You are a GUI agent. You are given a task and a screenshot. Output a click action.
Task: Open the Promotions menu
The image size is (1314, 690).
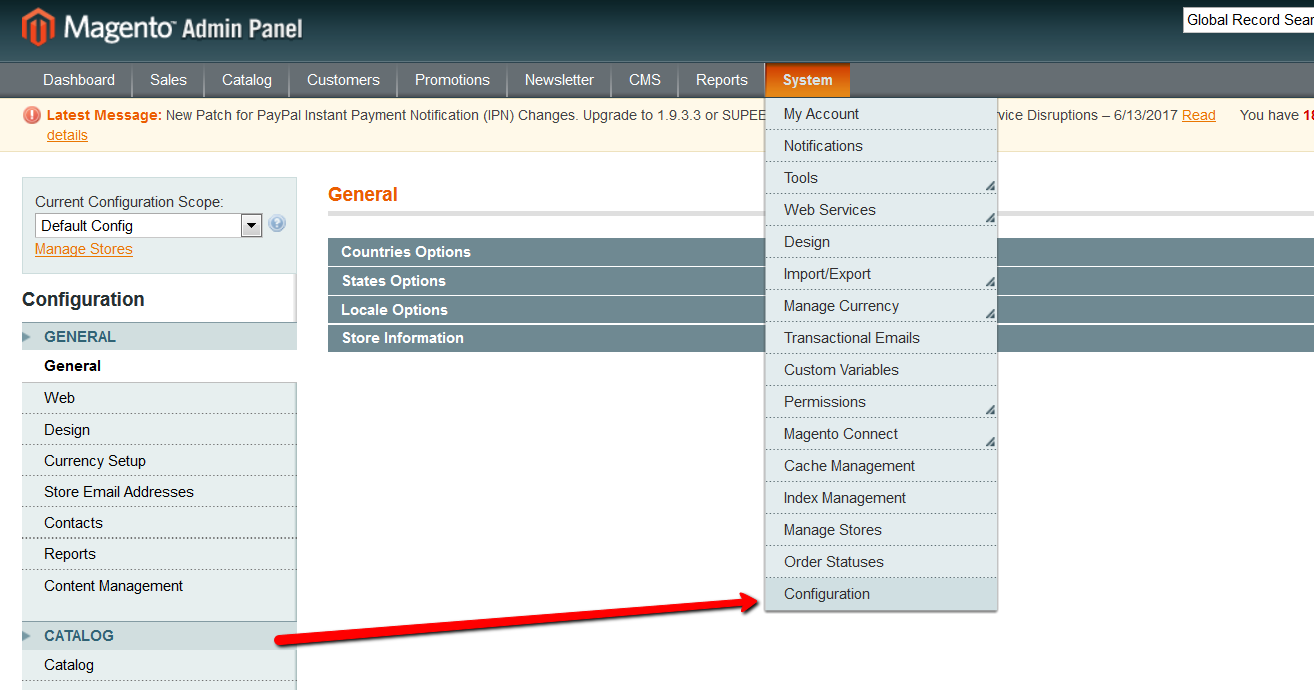pyautogui.click(x=452, y=80)
